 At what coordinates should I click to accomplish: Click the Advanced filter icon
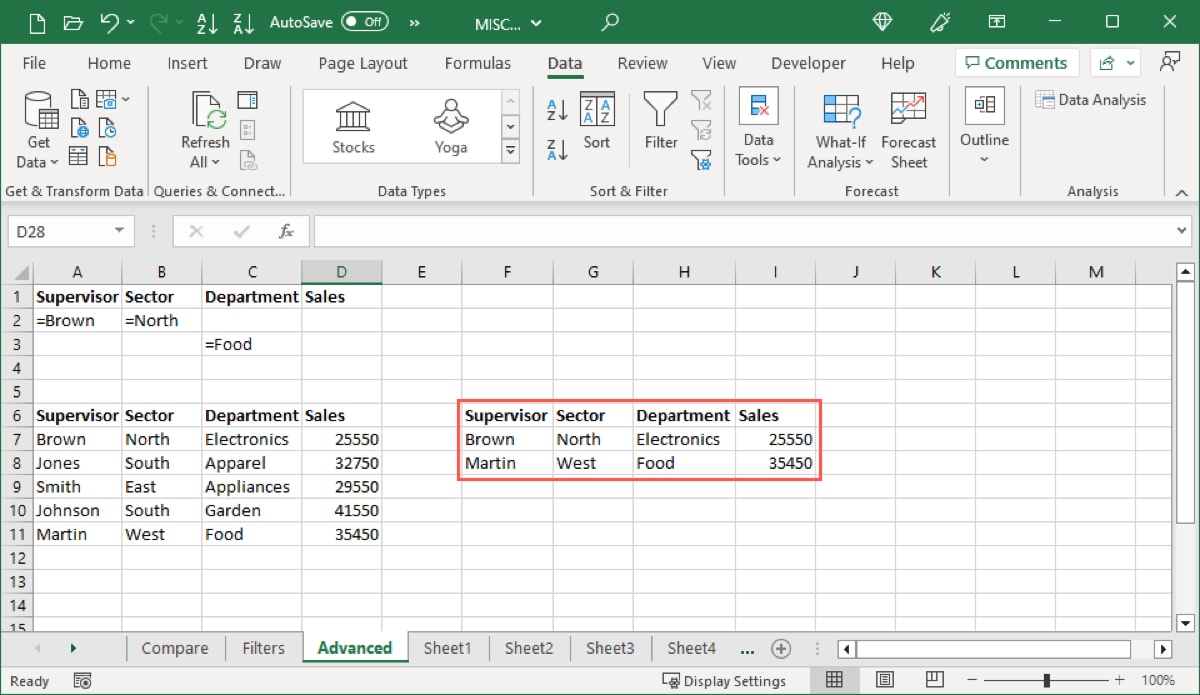[702, 160]
